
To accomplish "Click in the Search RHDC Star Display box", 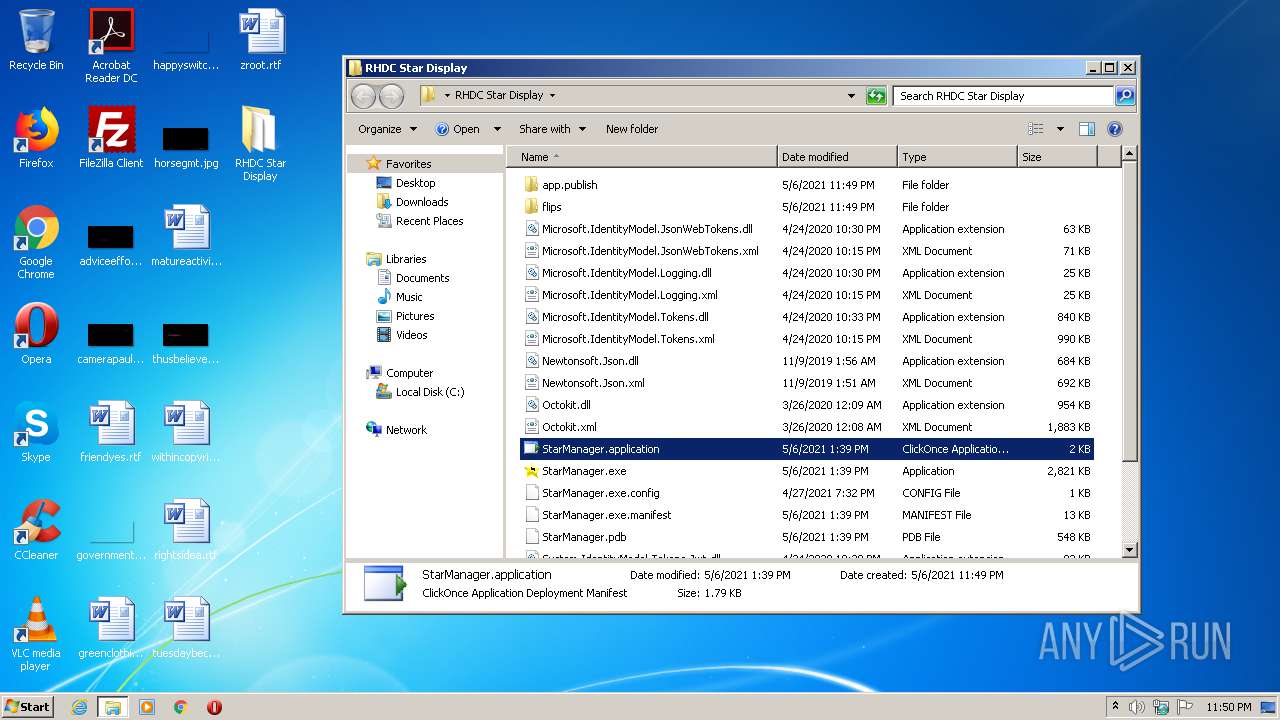I will click(1003, 96).
